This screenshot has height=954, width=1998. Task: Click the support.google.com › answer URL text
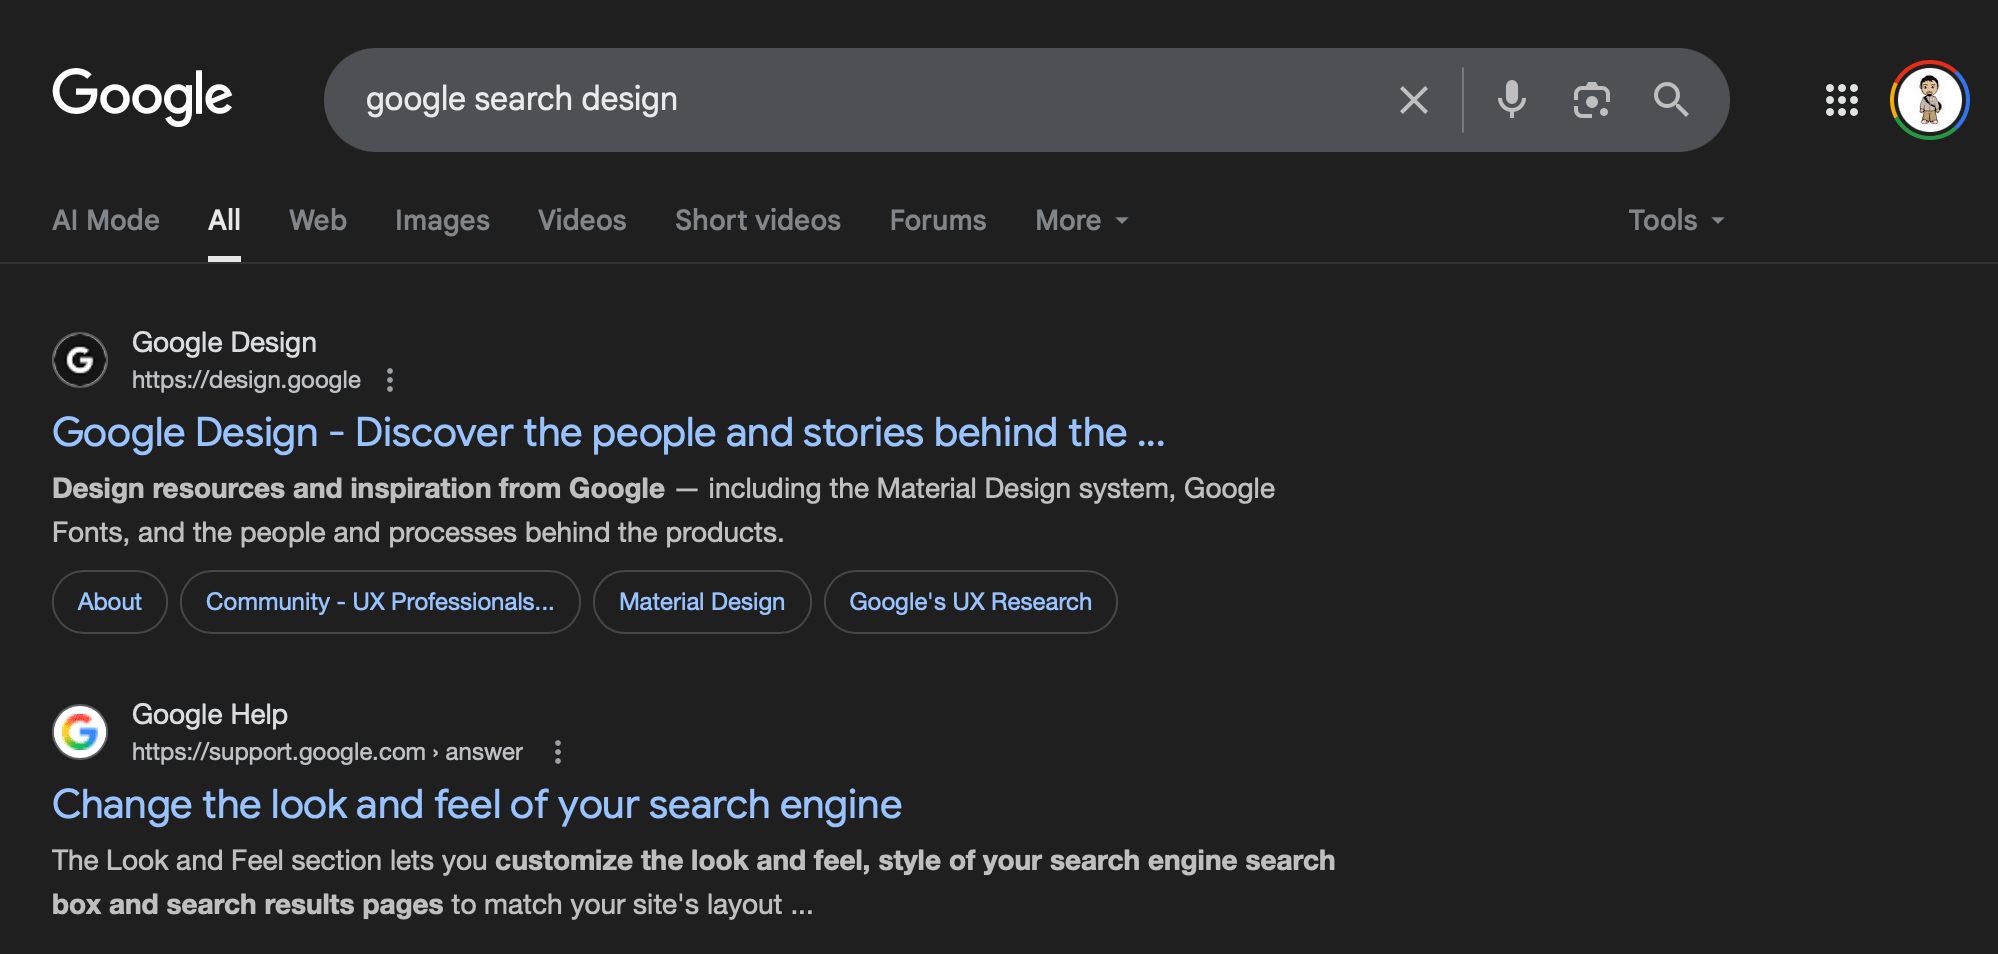click(327, 752)
